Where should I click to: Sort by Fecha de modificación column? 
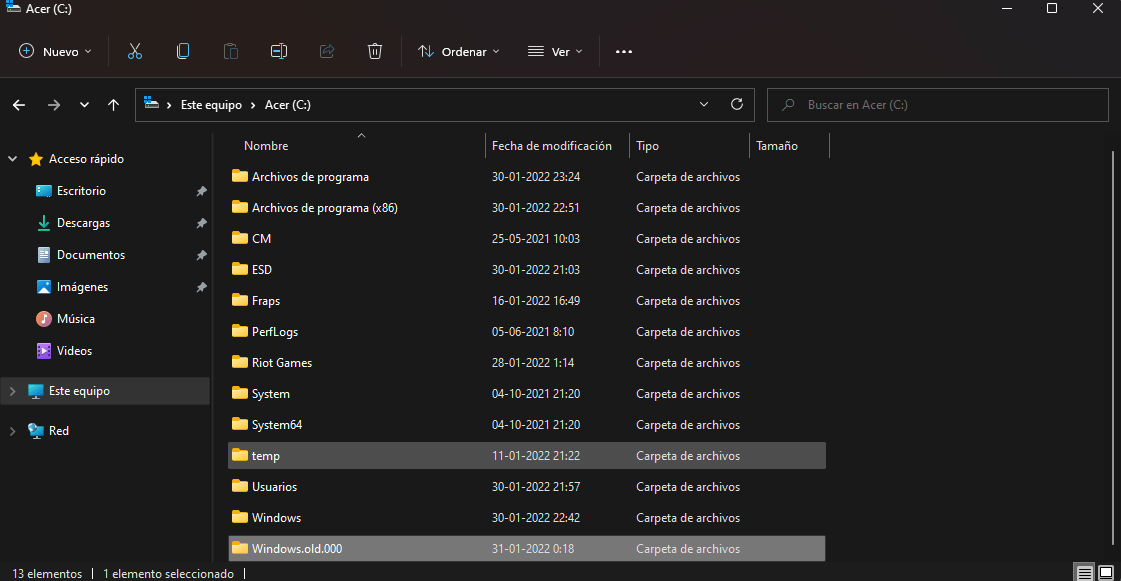[x=551, y=146]
